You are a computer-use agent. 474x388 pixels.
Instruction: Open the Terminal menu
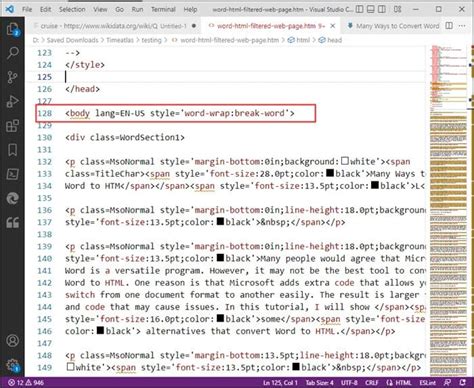163,9
